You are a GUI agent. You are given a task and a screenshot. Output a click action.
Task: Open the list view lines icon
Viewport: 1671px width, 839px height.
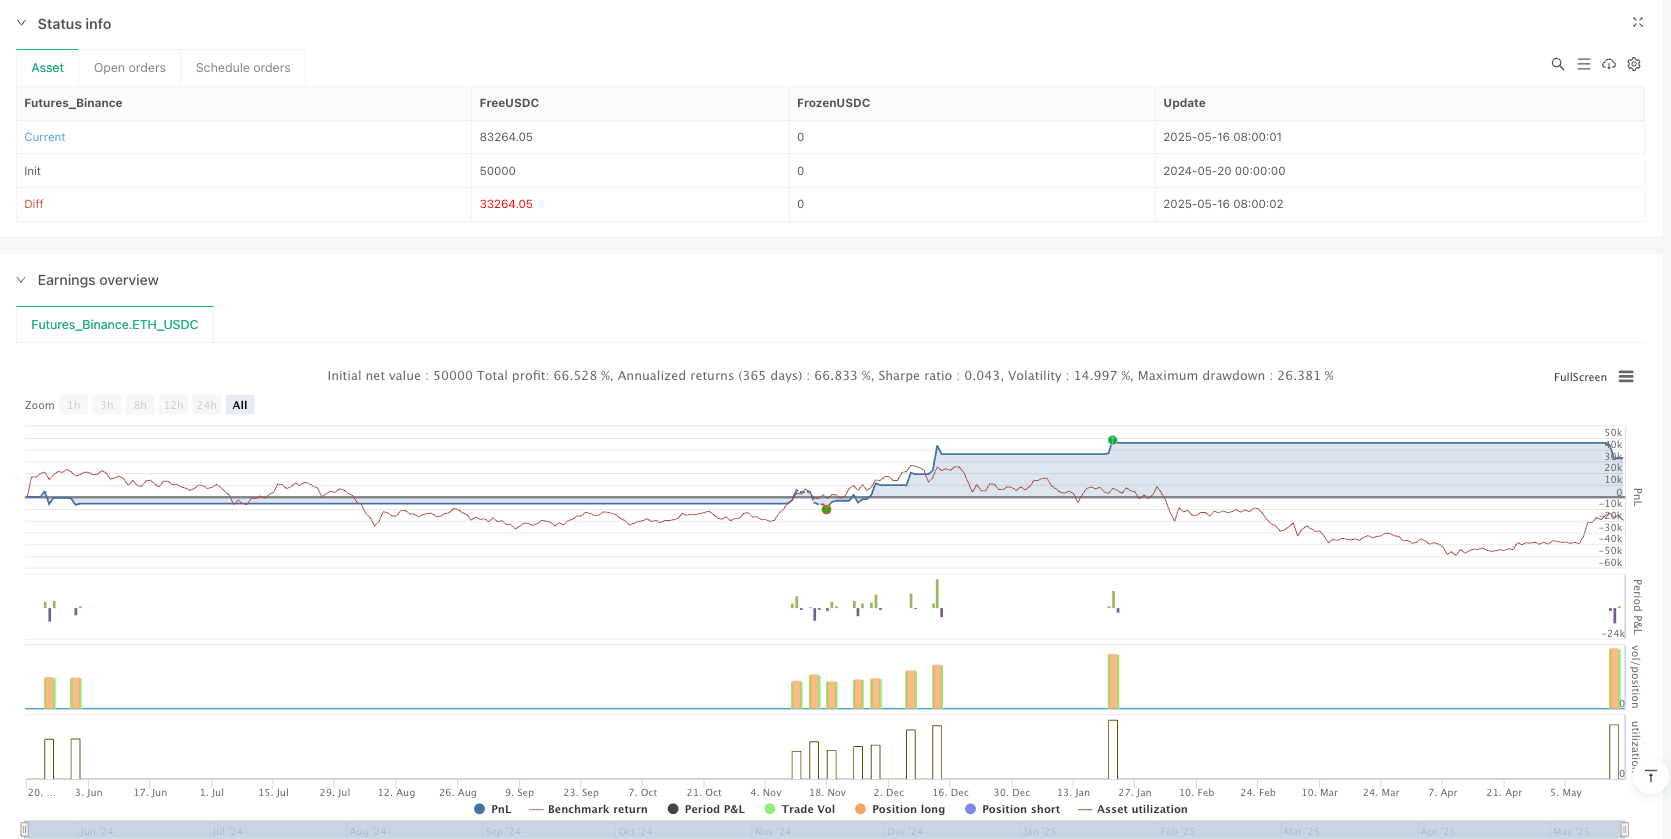coord(1583,64)
